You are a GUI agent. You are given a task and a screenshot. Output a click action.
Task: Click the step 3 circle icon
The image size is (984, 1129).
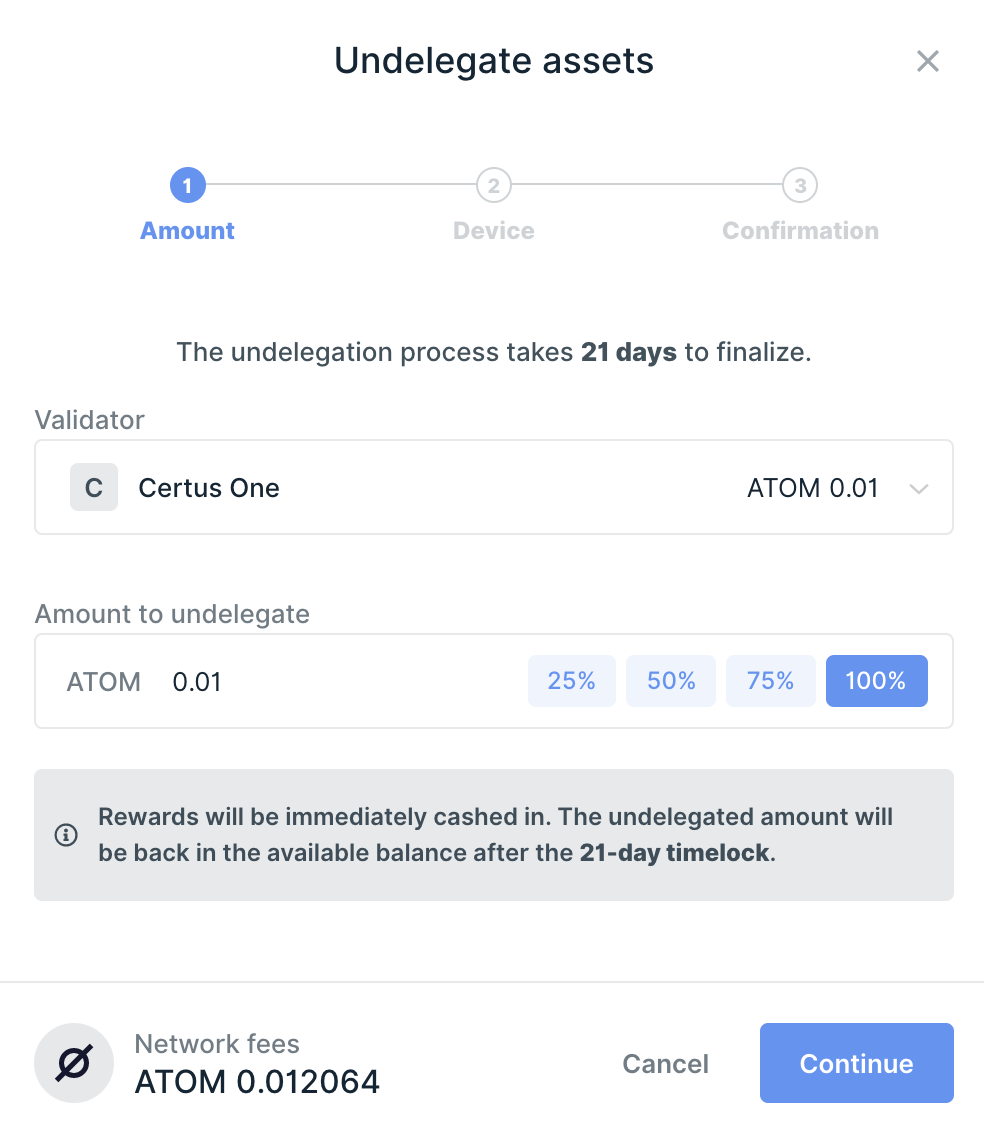coord(800,185)
